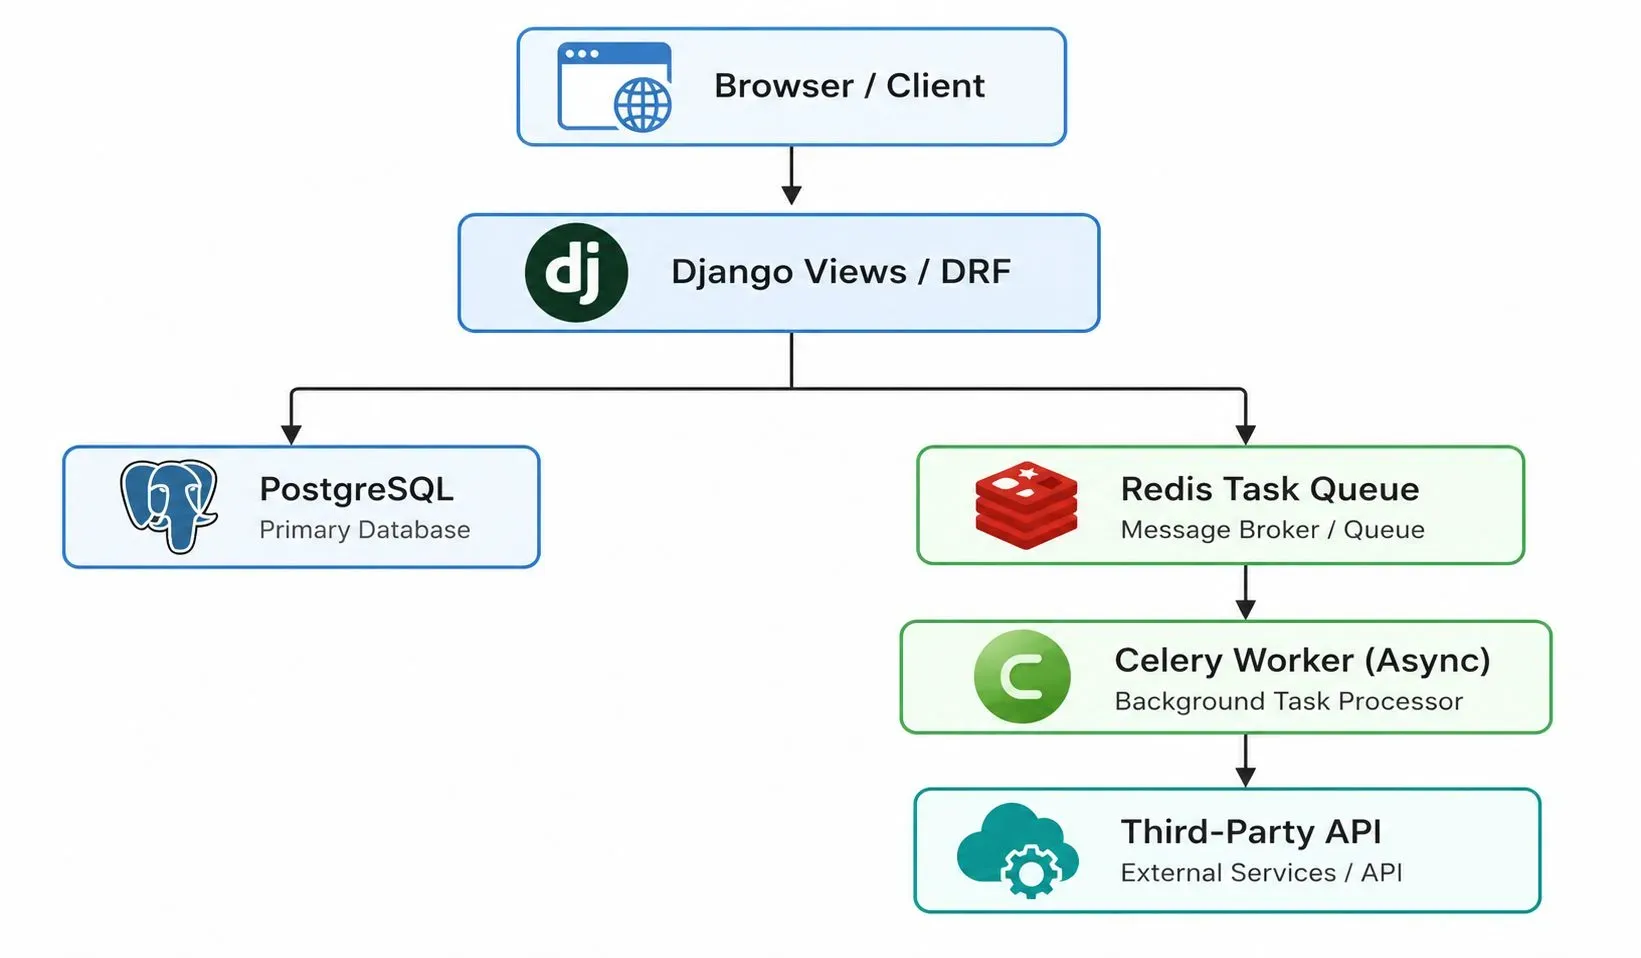Screen dimensions: 1641x958
Task: Select the "Primary Database" subtitle
Action: [x=365, y=530]
